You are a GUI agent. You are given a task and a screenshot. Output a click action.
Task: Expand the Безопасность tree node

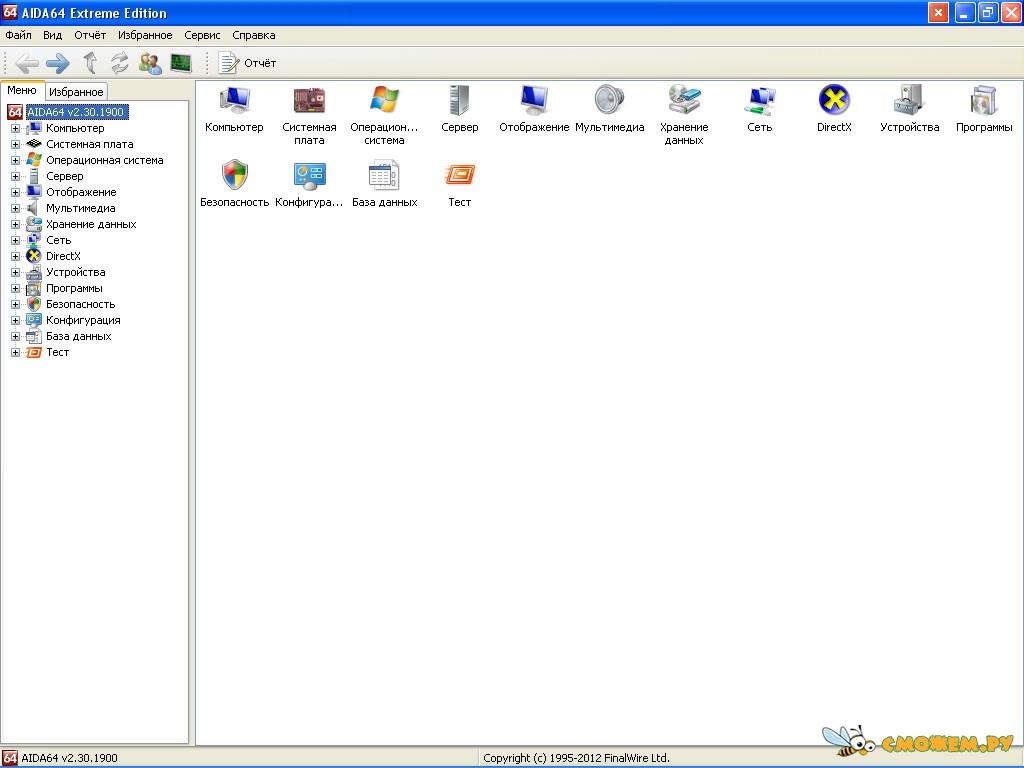tap(15, 304)
